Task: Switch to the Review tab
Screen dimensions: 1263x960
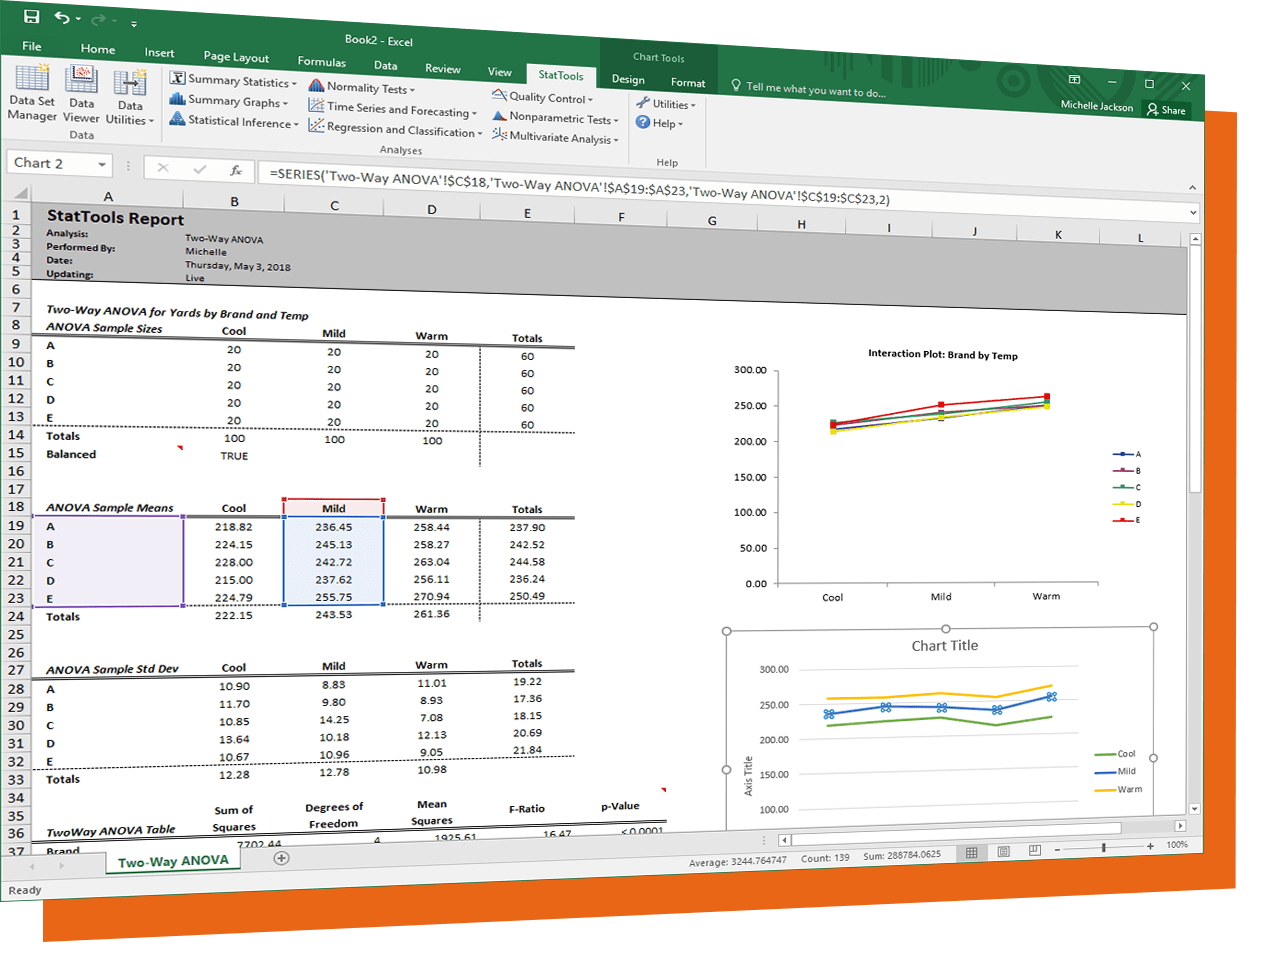Action: pos(442,69)
